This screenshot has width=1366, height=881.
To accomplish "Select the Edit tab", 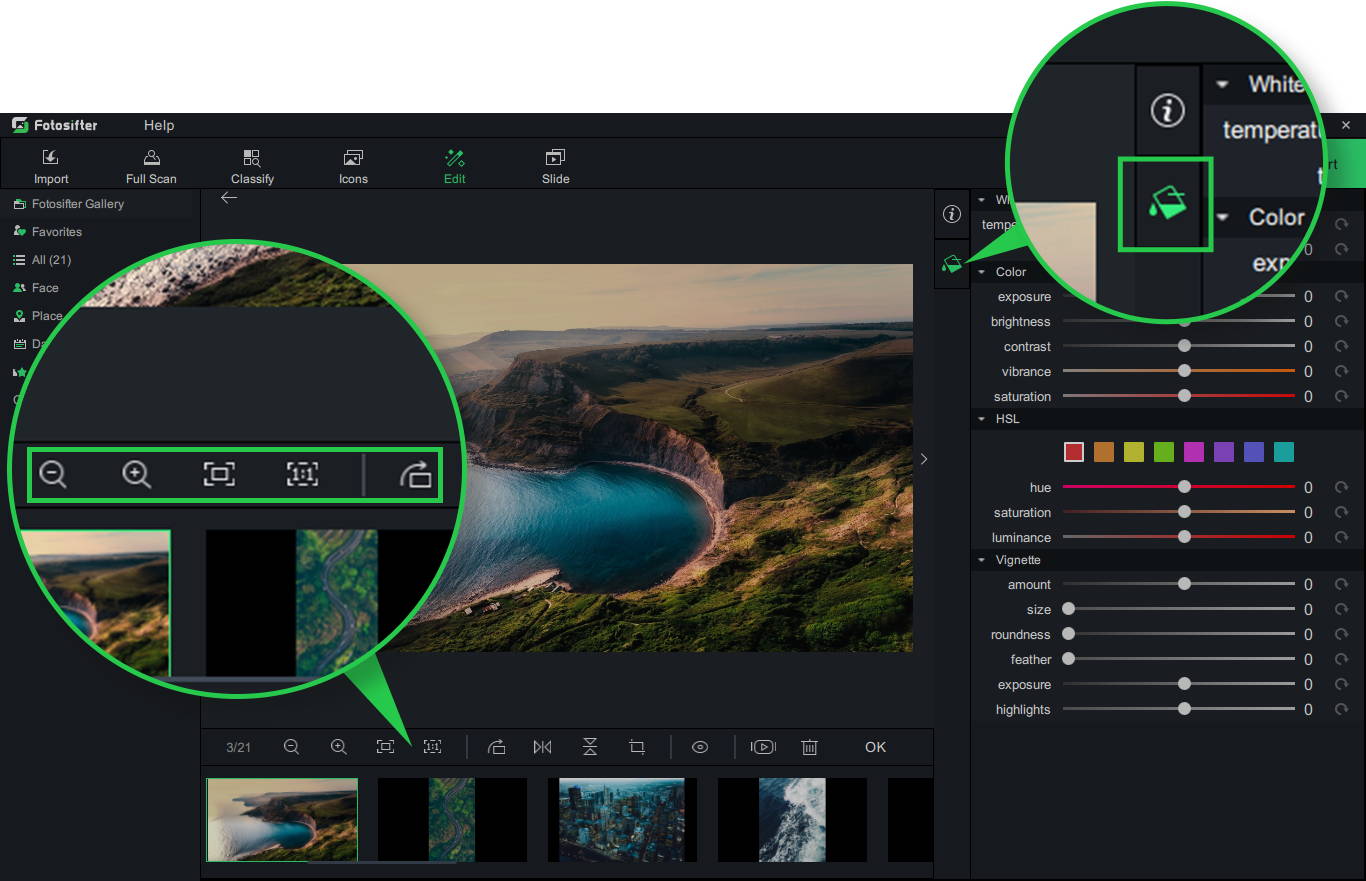I will (x=455, y=166).
